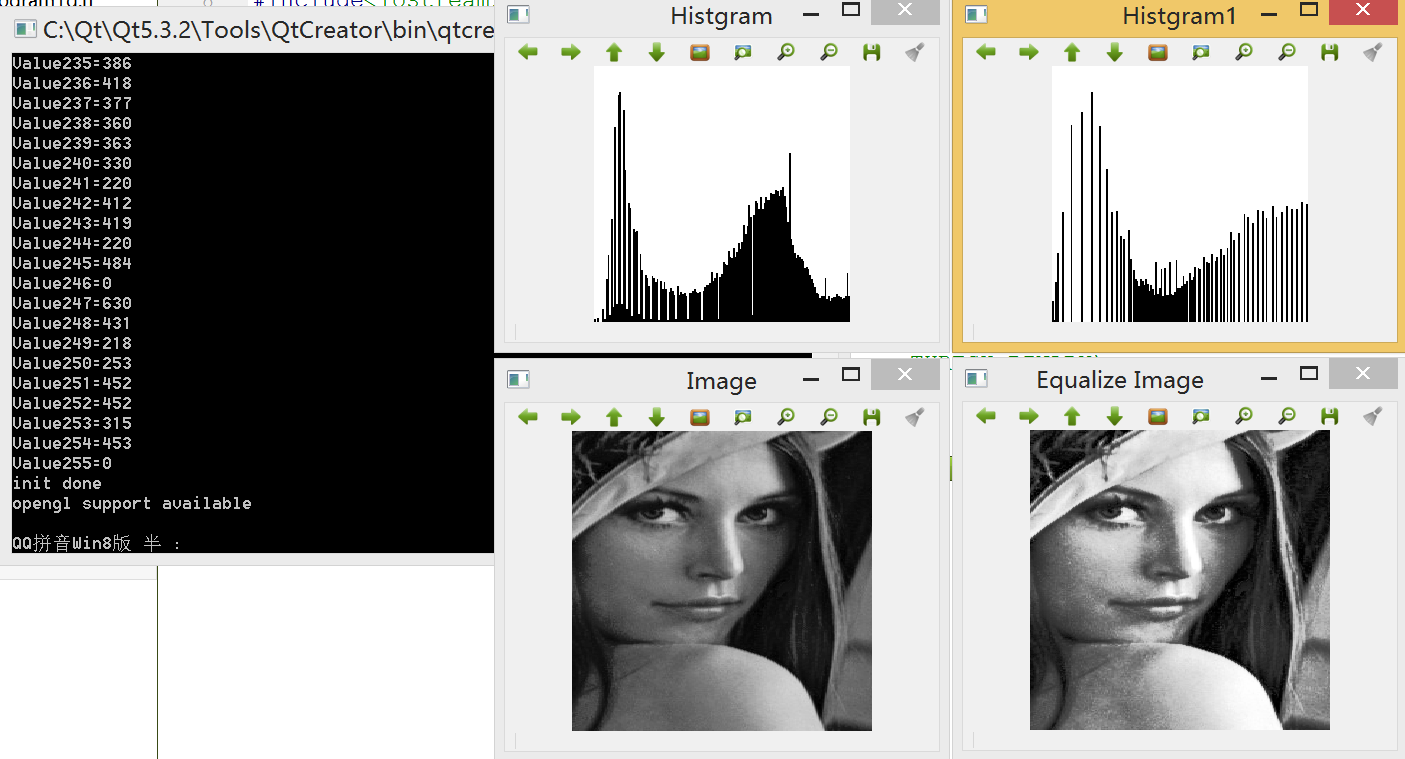Pan right in Histgram window
1405x759 pixels.
[571, 52]
